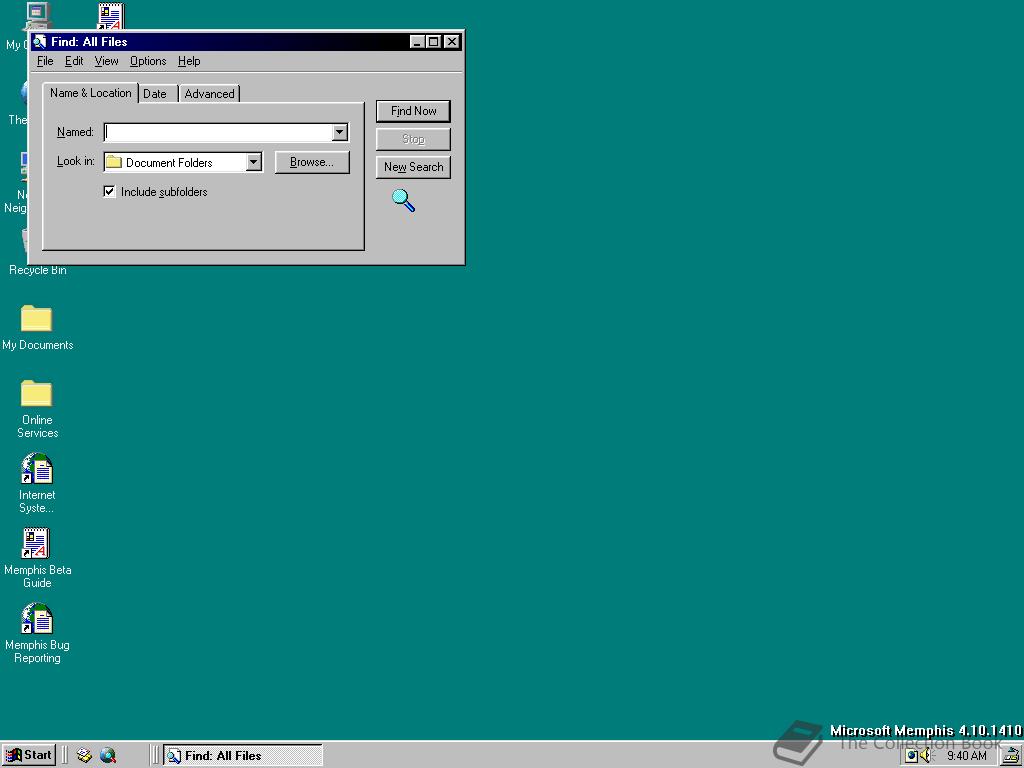This screenshot has width=1024, height=768.
Task: Open the View menu
Action: coord(106,61)
